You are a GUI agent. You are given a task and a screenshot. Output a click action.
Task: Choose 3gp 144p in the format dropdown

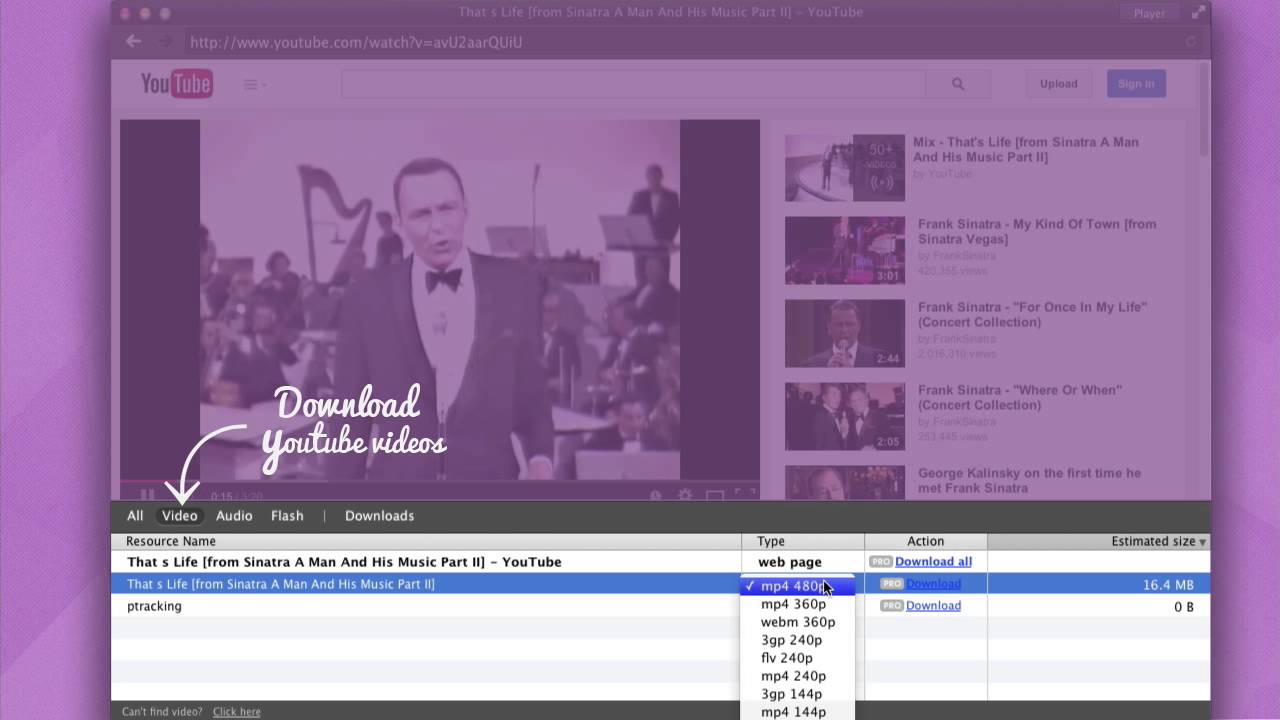coord(797,694)
